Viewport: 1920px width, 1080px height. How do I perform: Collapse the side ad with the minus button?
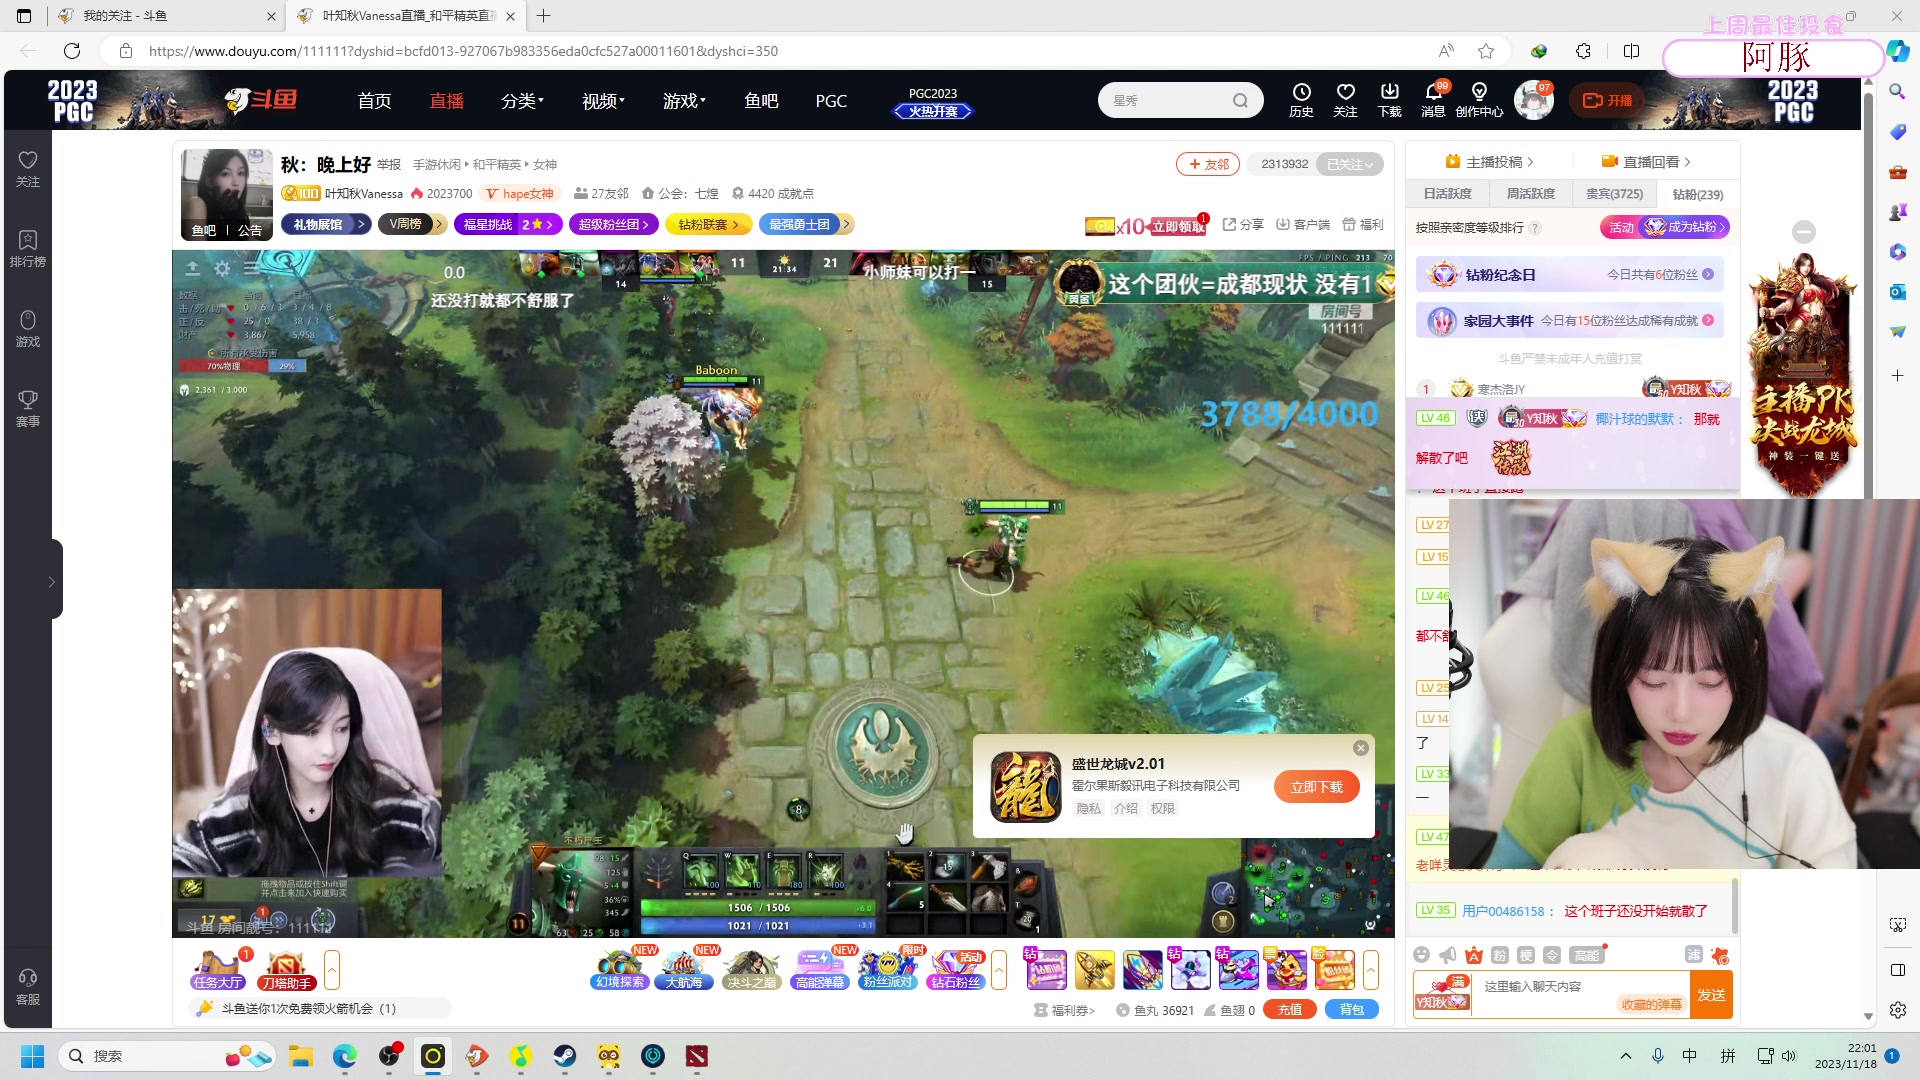click(1804, 232)
